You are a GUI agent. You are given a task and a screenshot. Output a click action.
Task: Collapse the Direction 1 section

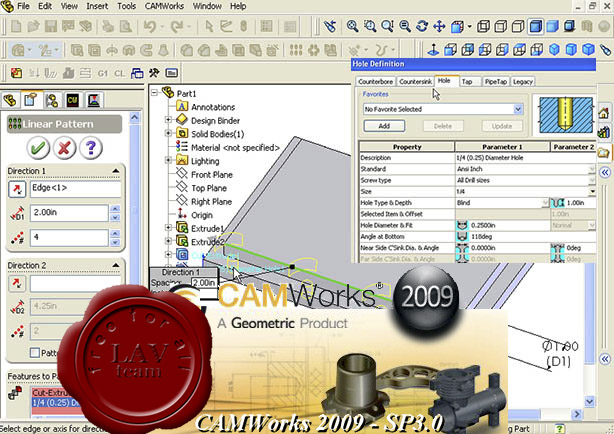[x=116, y=171]
